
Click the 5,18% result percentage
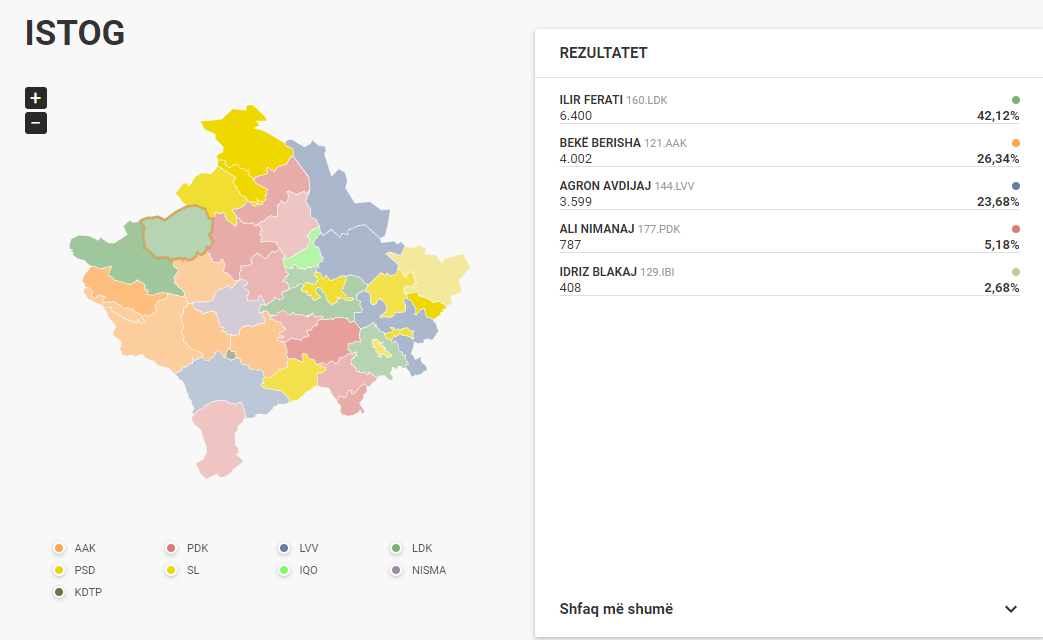coord(1002,245)
